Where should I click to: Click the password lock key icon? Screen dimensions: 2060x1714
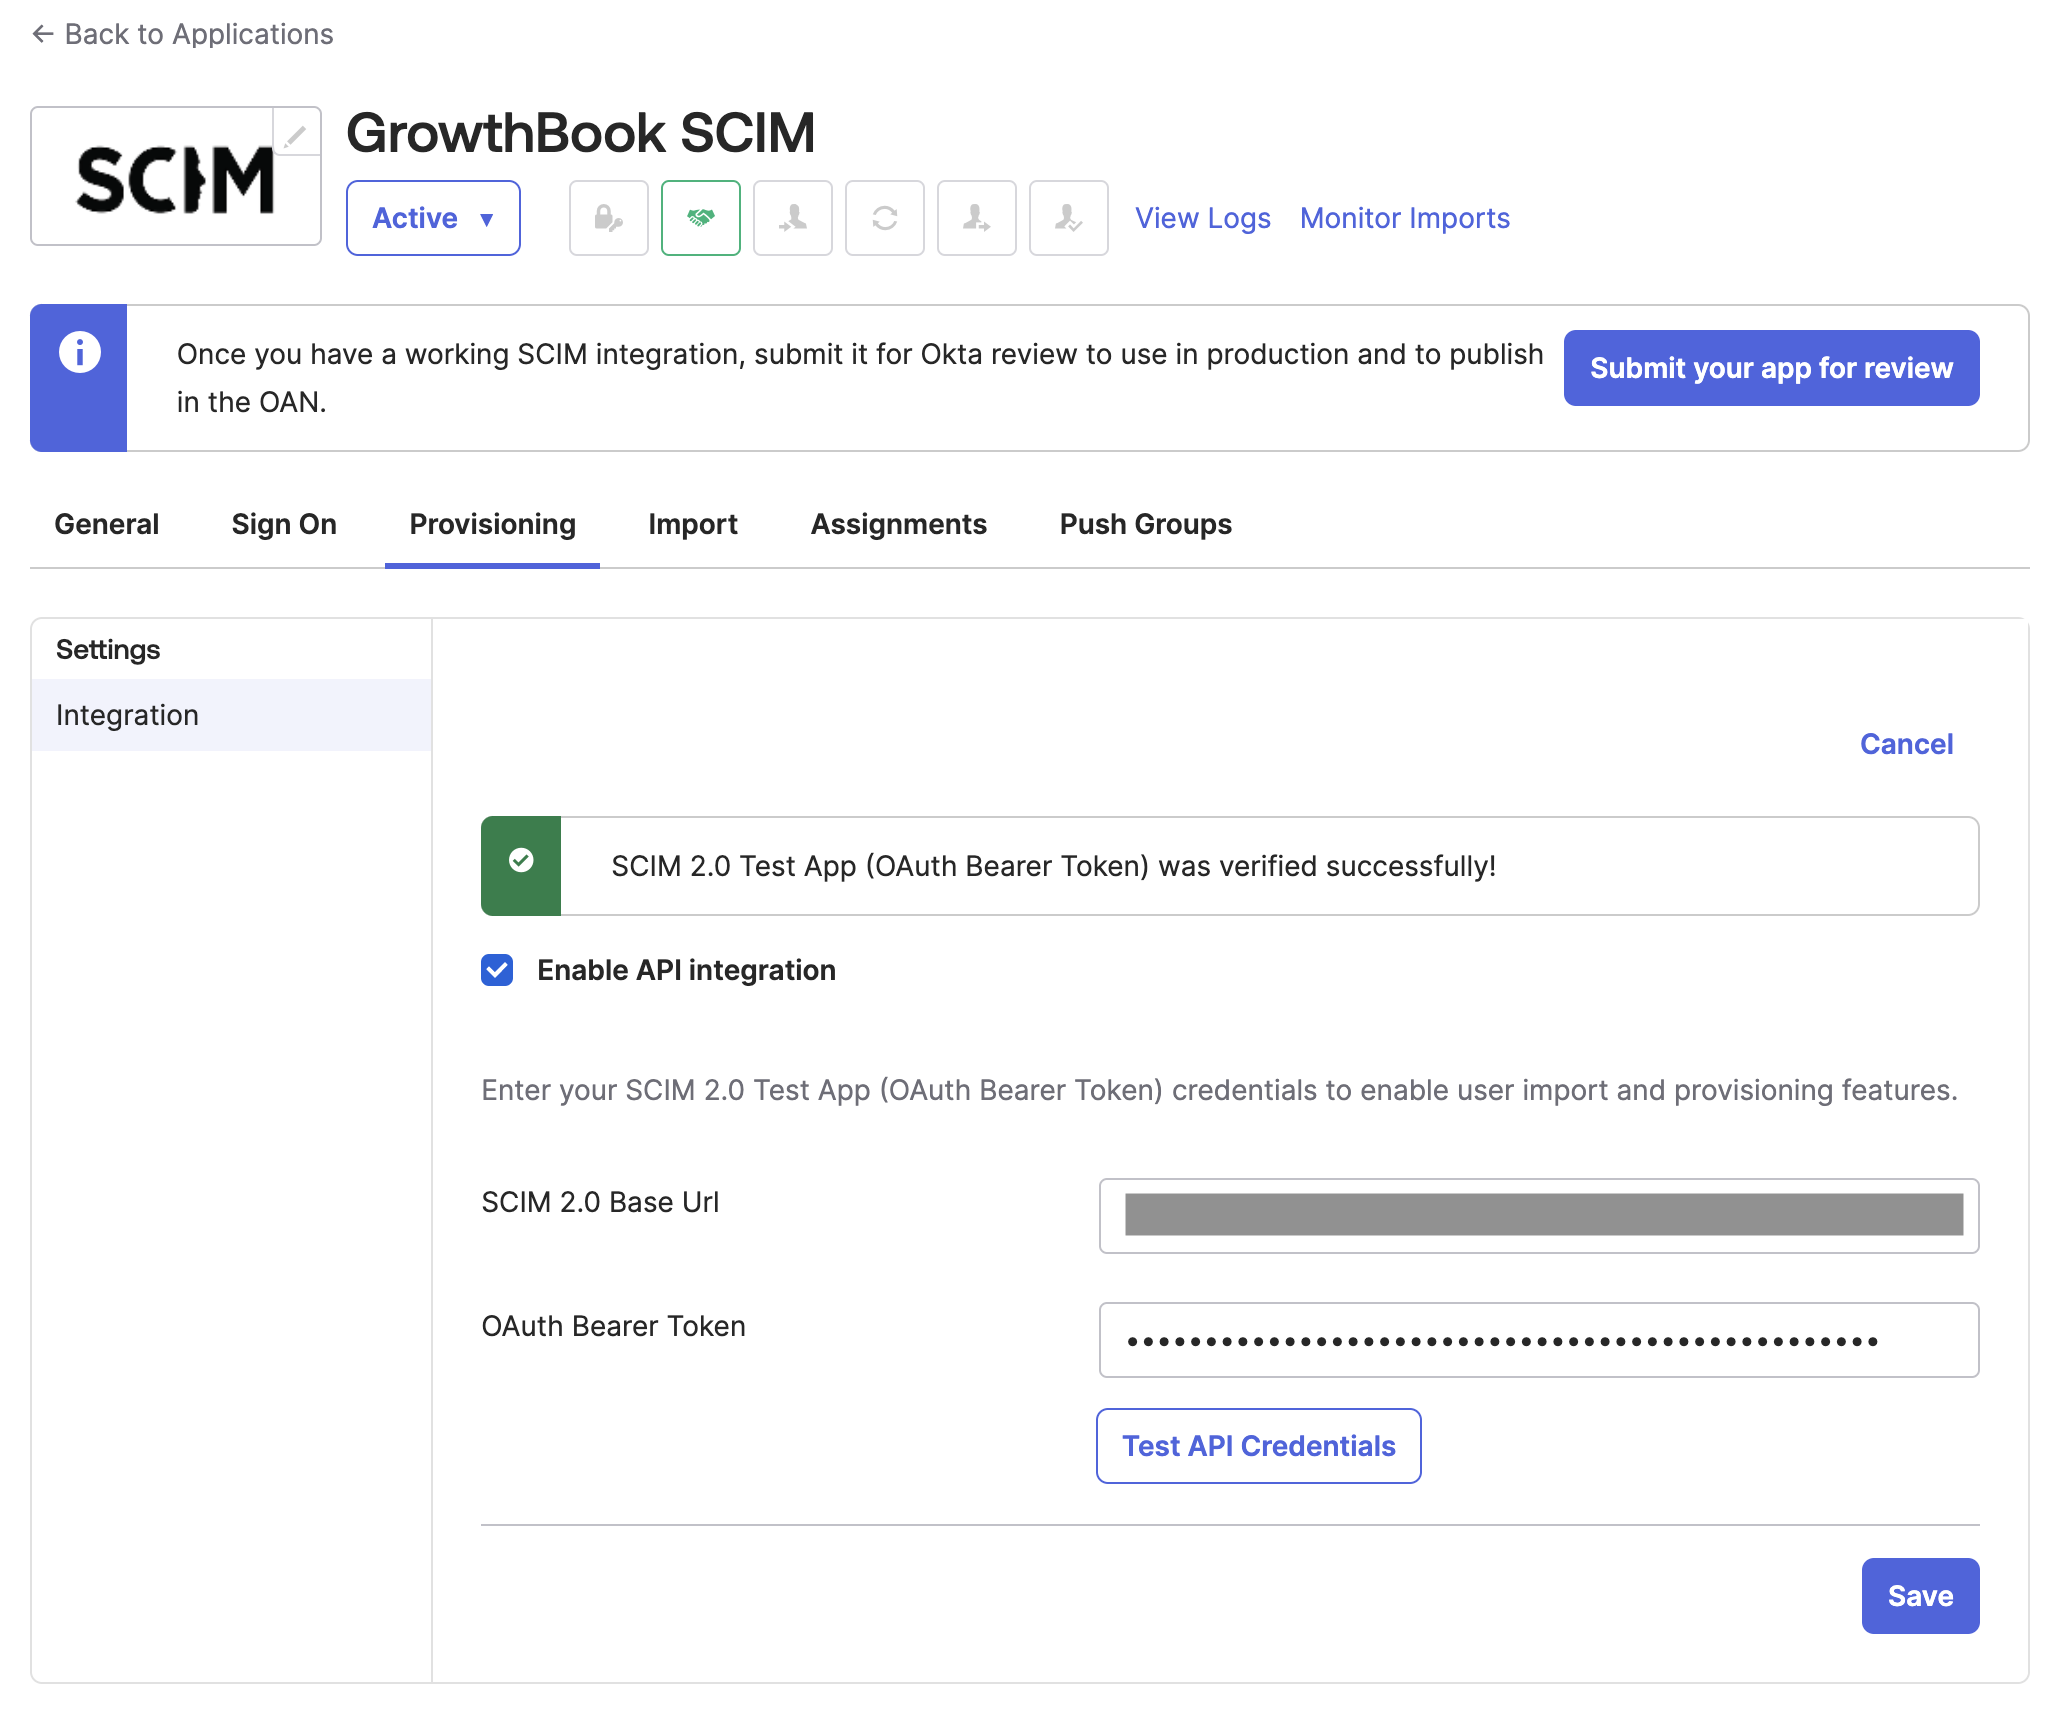tap(609, 218)
